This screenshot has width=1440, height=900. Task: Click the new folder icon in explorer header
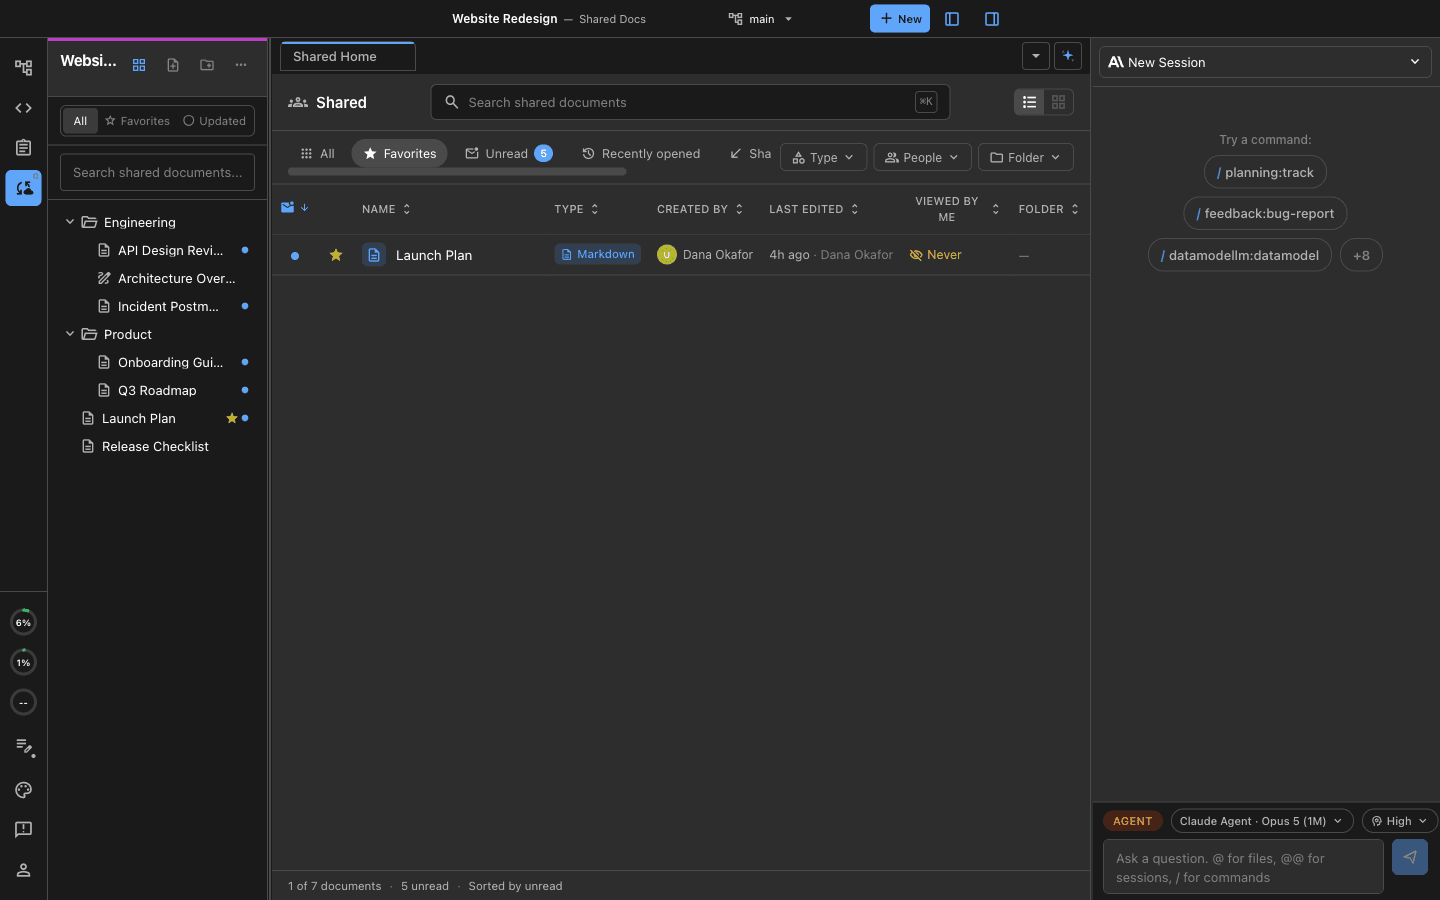tap(207, 65)
